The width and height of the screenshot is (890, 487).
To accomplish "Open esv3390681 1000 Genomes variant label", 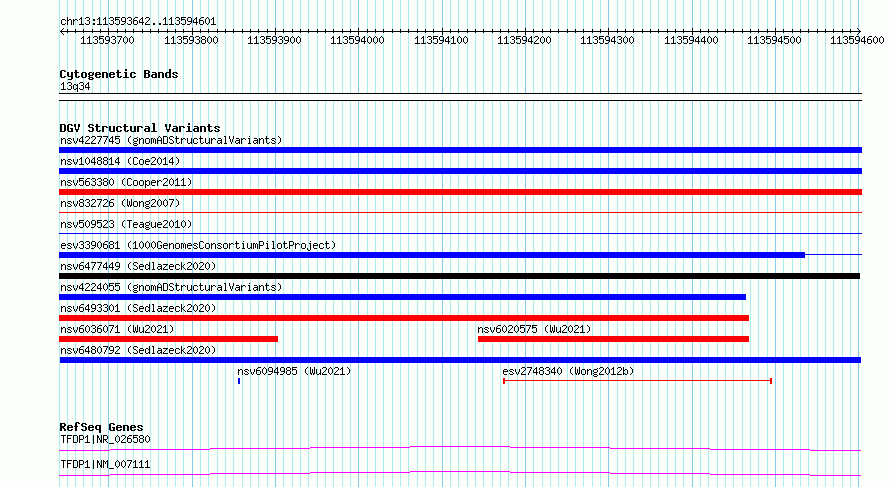I will [198, 245].
